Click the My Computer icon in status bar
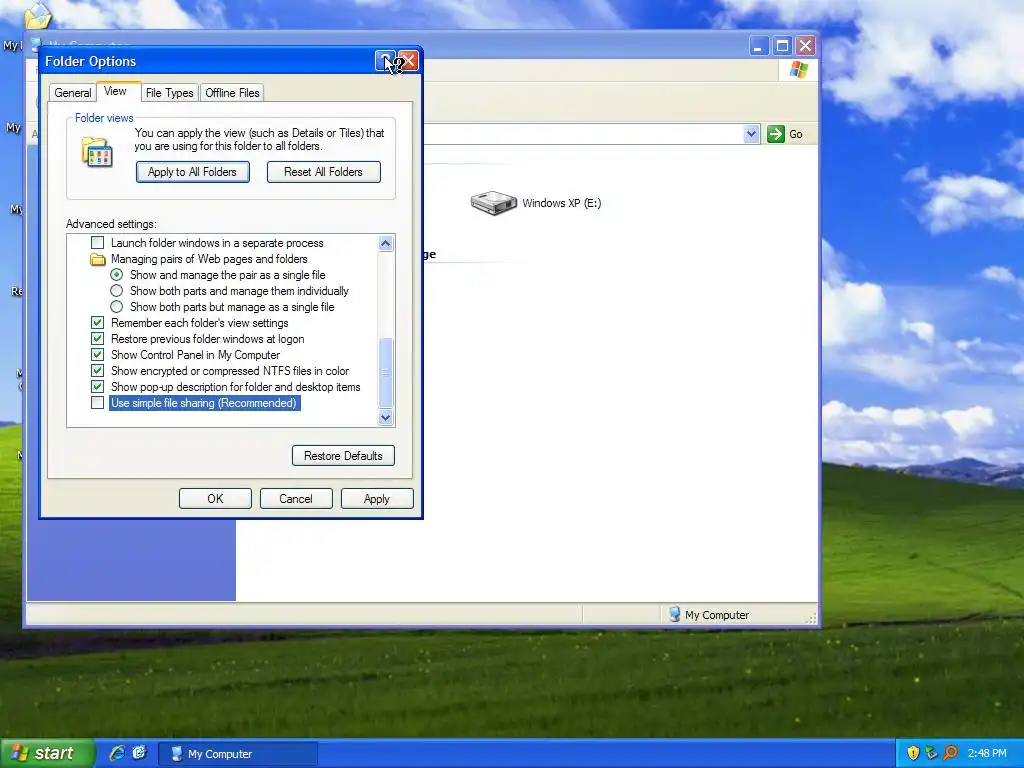 point(675,615)
